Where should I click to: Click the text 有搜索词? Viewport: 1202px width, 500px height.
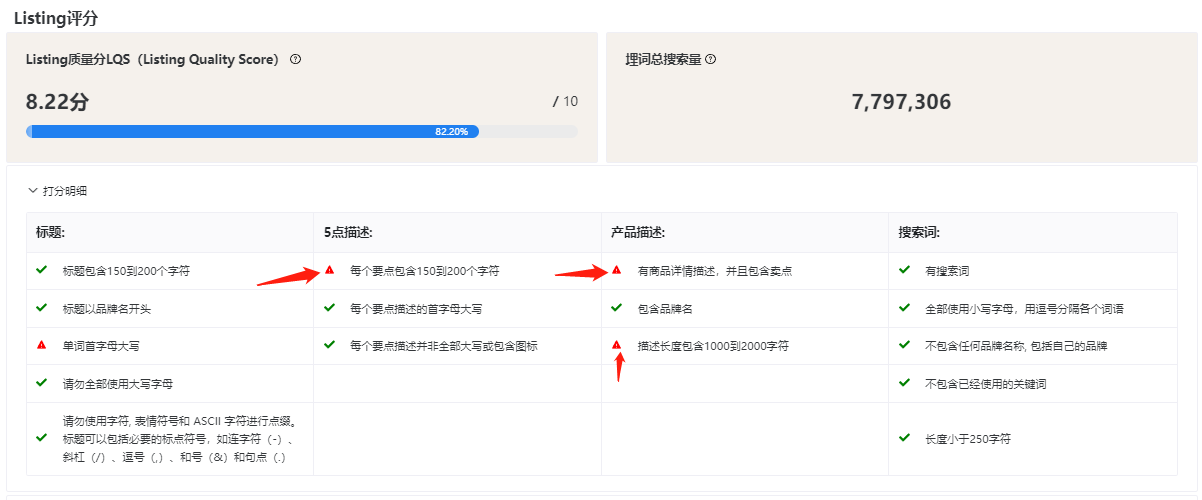coord(947,271)
